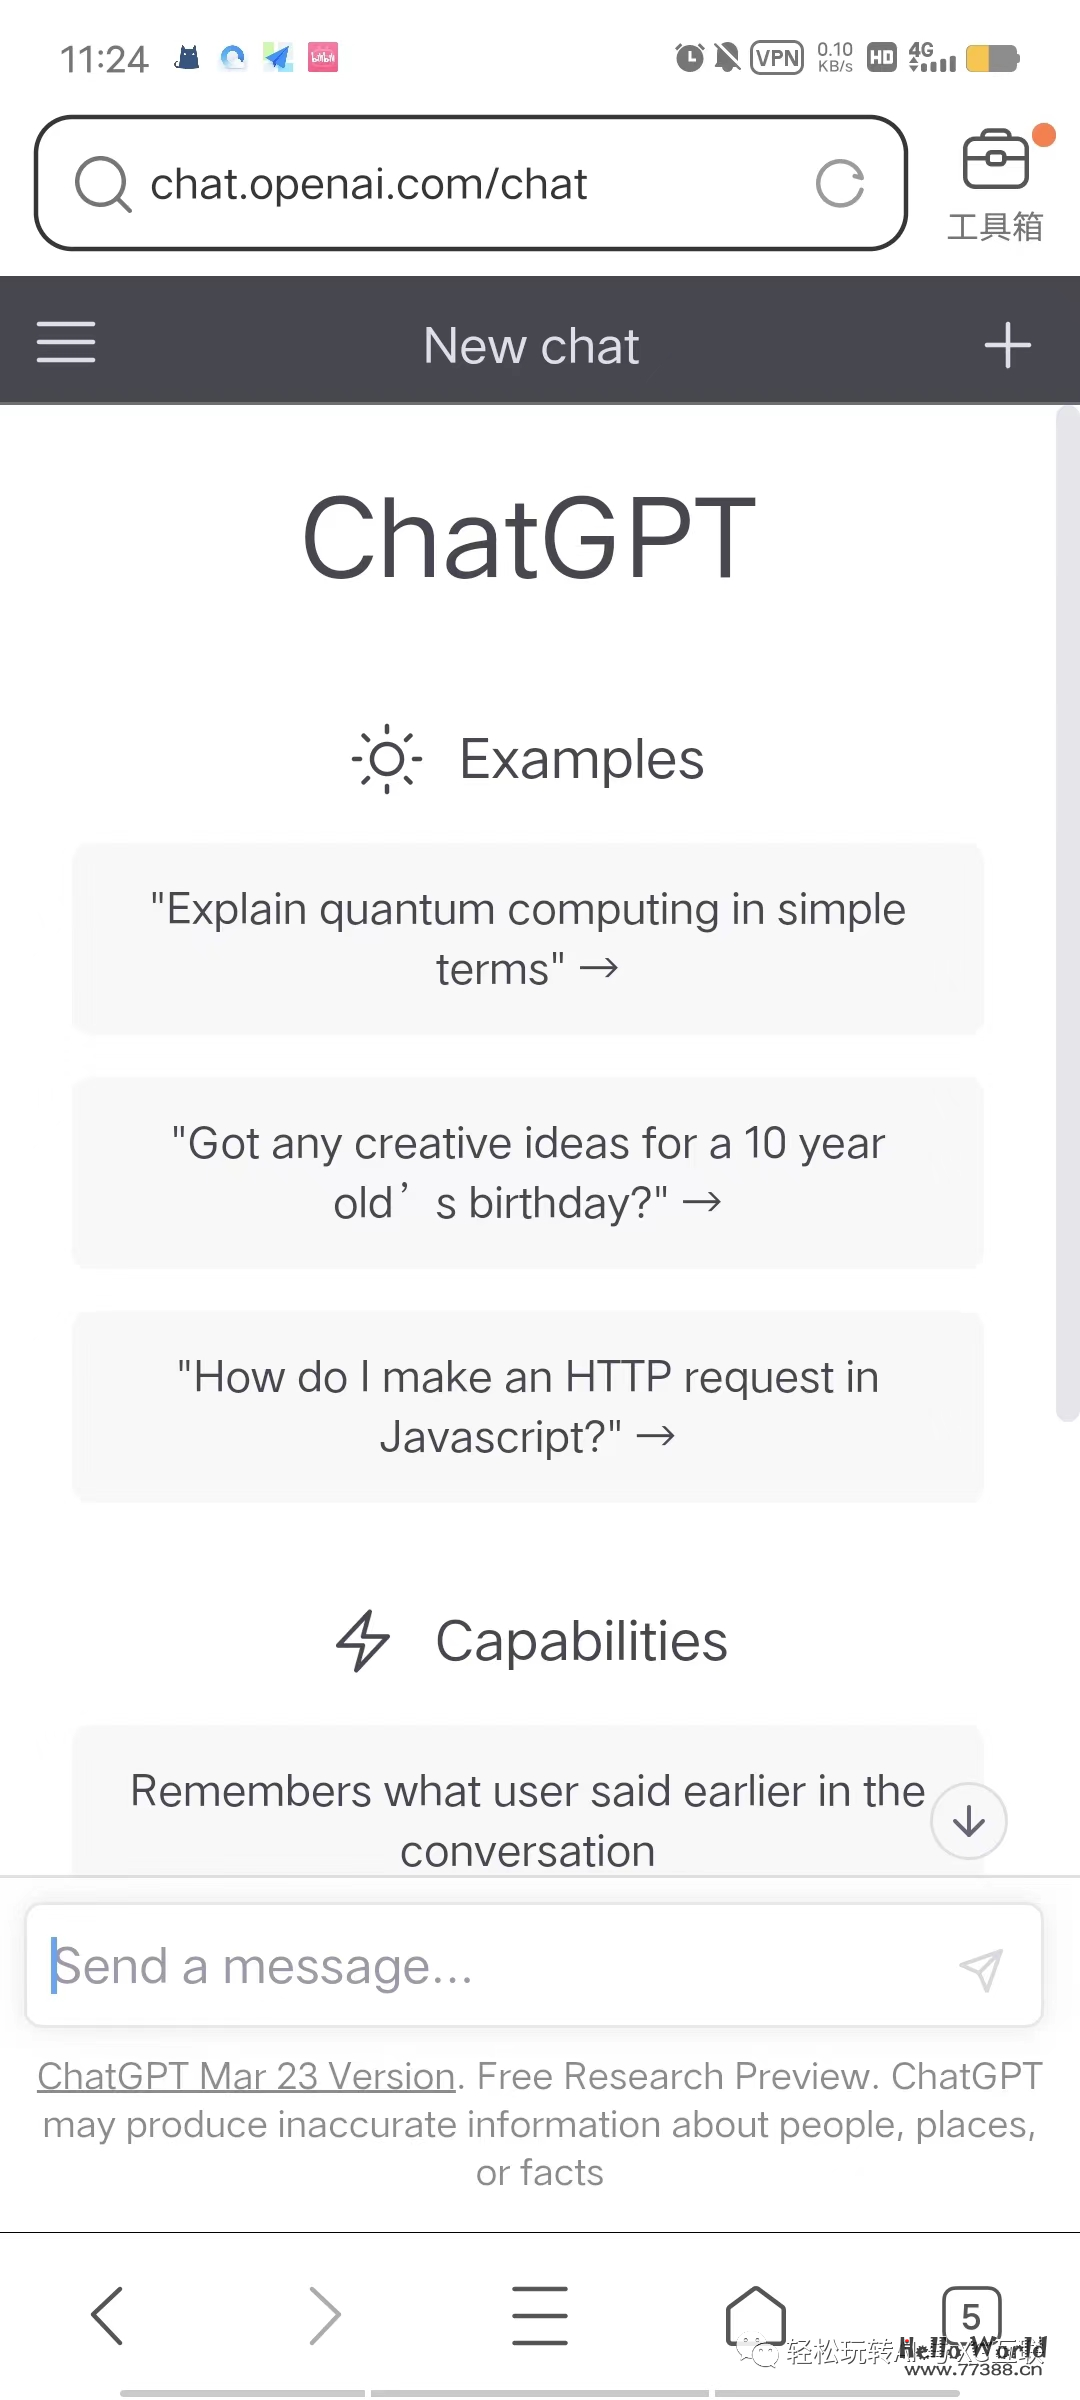Viewport: 1080px width, 2400px height.
Task: Open the hamburger sidebar menu
Action: [66, 343]
